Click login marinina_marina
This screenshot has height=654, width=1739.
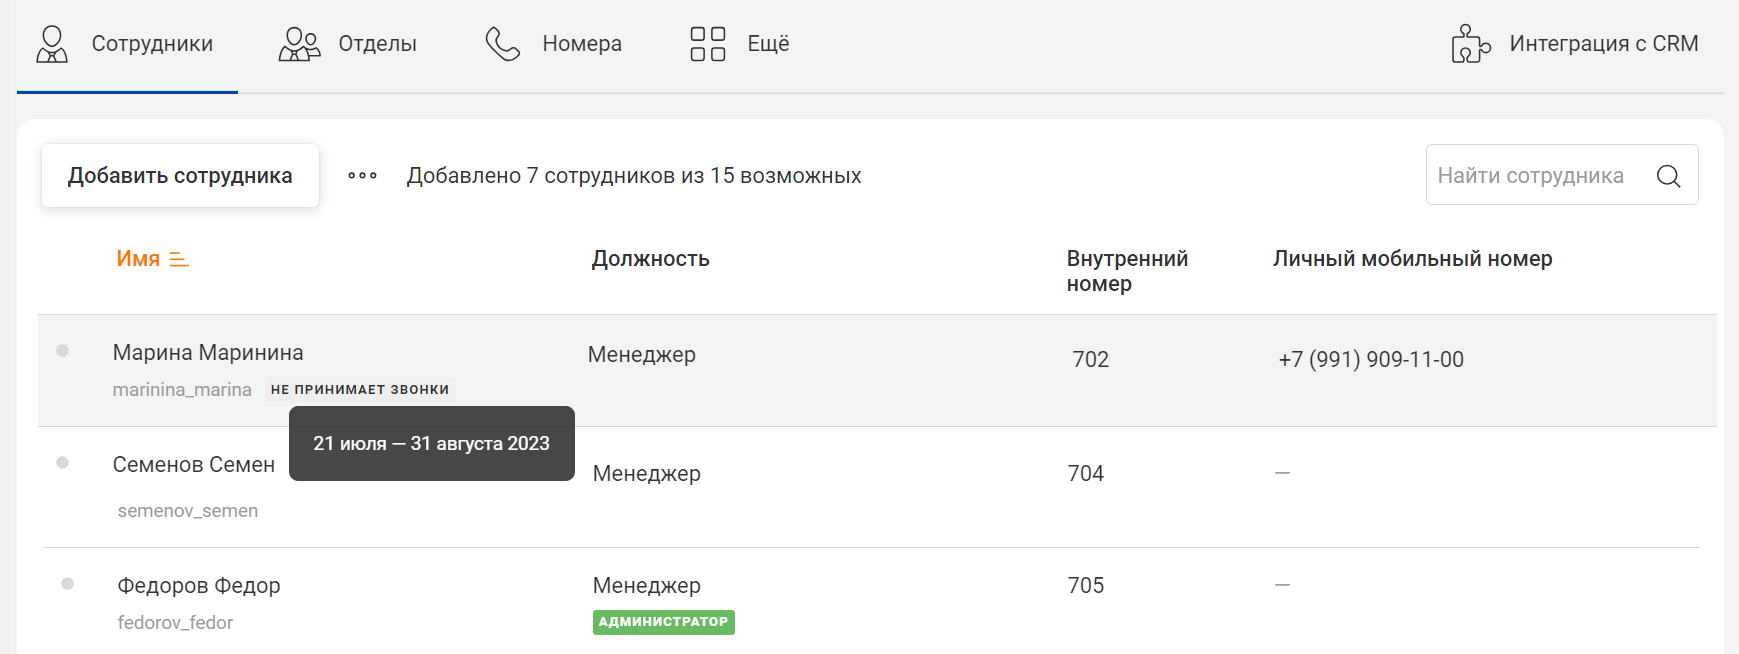[x=182, y=390]
